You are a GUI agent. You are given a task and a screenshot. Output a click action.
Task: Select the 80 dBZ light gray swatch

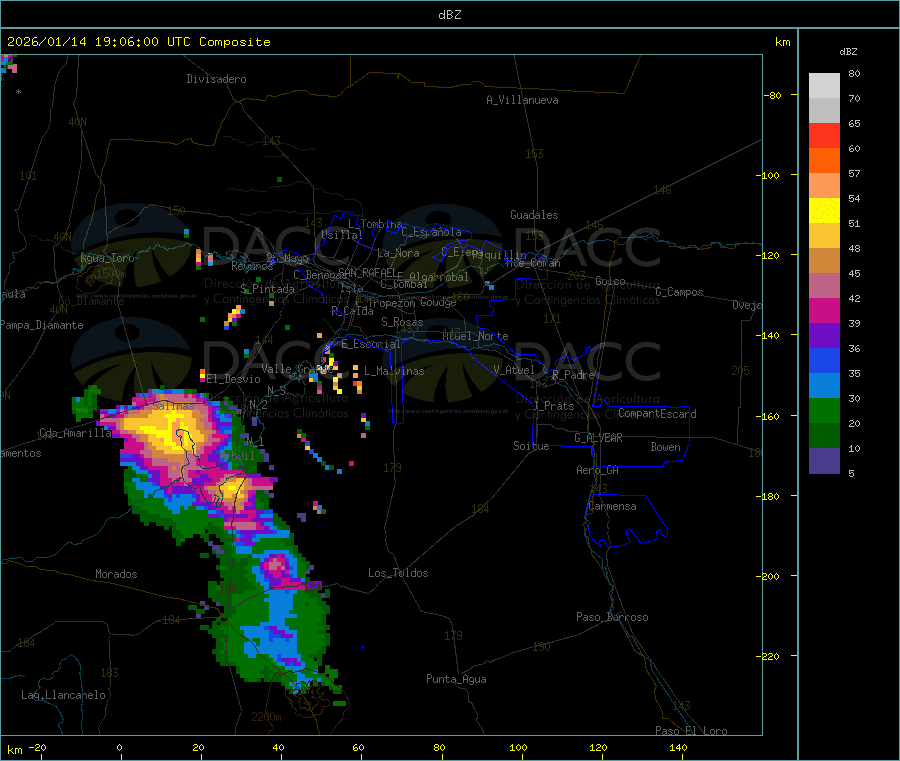[824, 86]
